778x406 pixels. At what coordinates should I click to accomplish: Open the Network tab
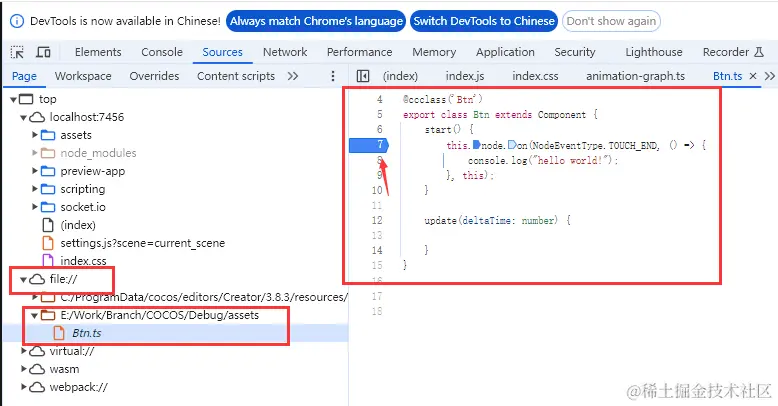tap(285, 52)
